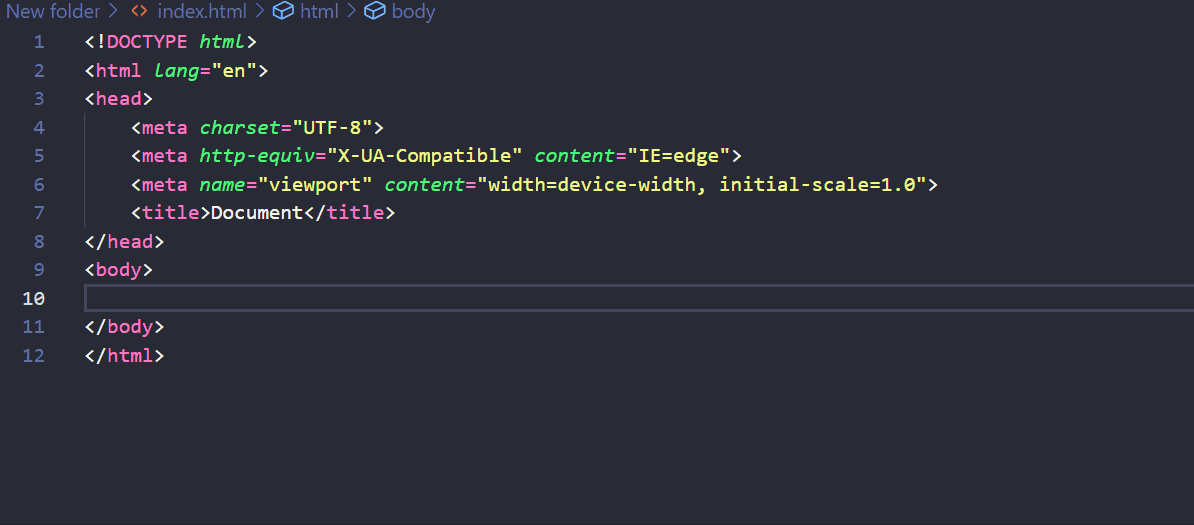The width and height of the screenshot is (1194, 525).
Task: Select the index.html breadcrumb item
Action: [x=202, y=11]
